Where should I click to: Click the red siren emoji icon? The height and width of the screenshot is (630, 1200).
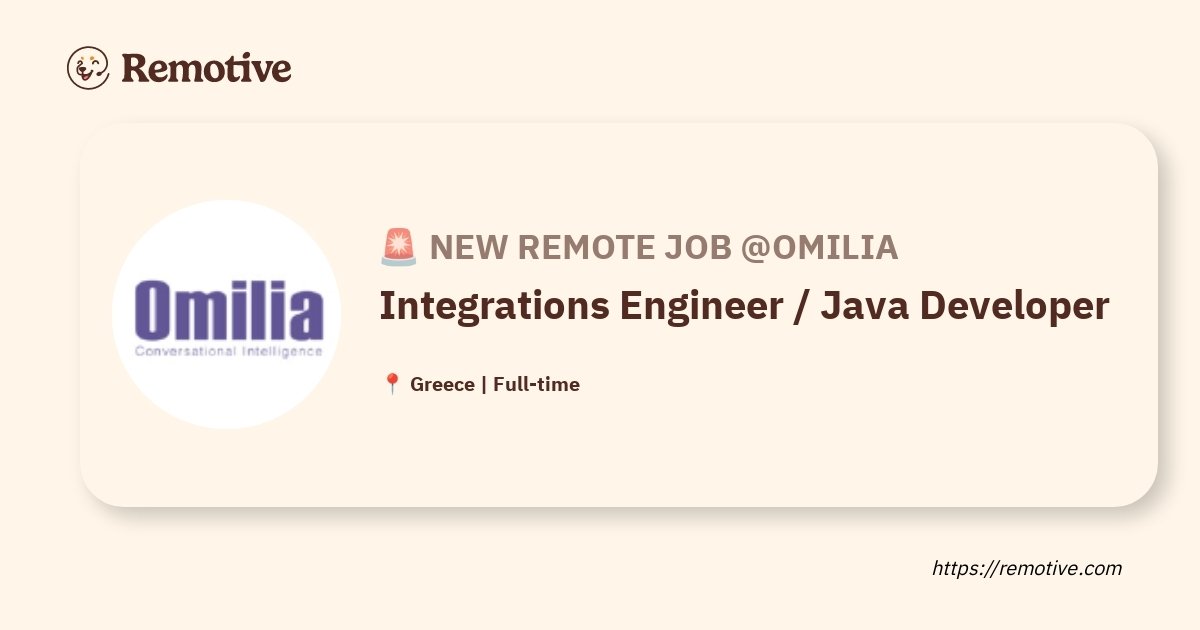click(399, 247)
